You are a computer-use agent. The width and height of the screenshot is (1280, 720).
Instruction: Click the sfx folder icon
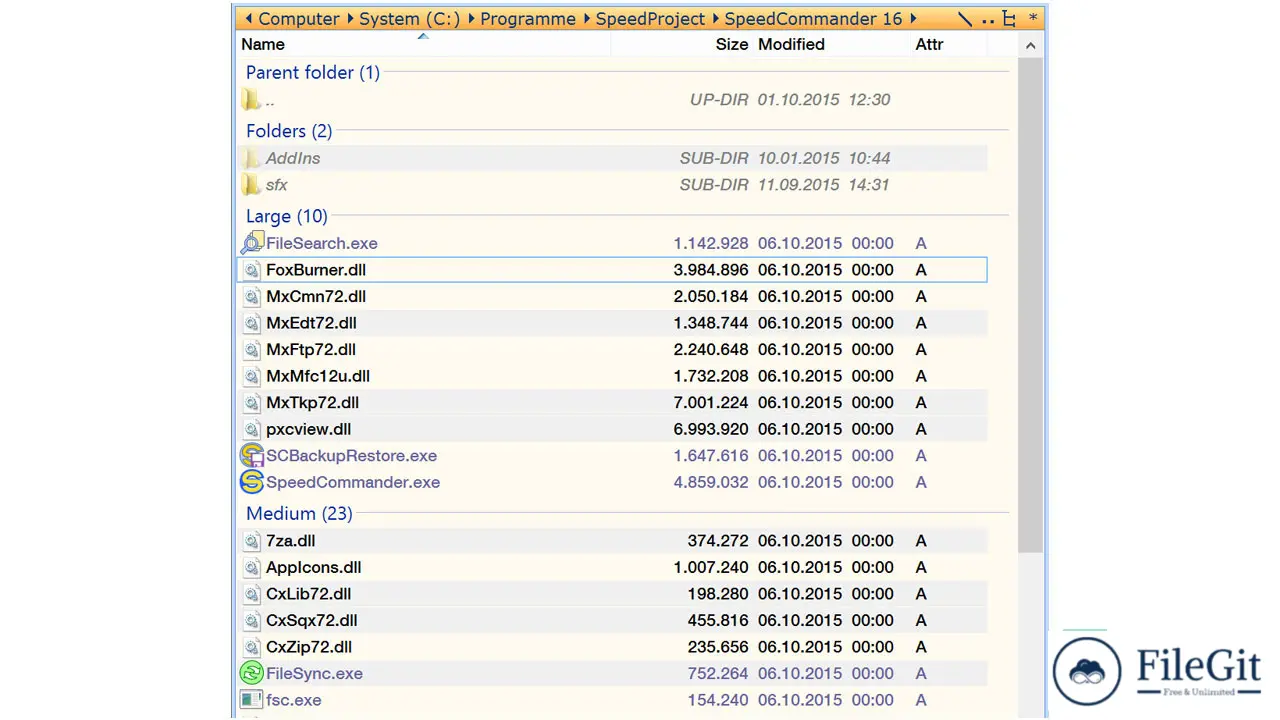[252, 185]
